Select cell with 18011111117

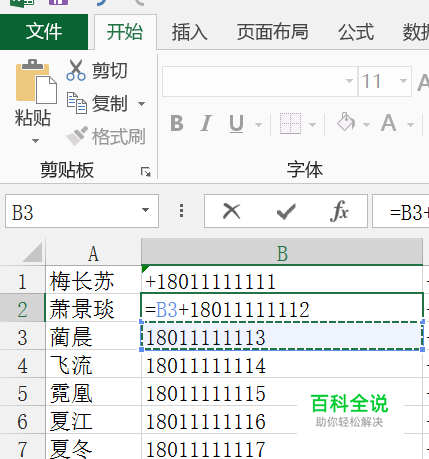[x=282, y=448]
